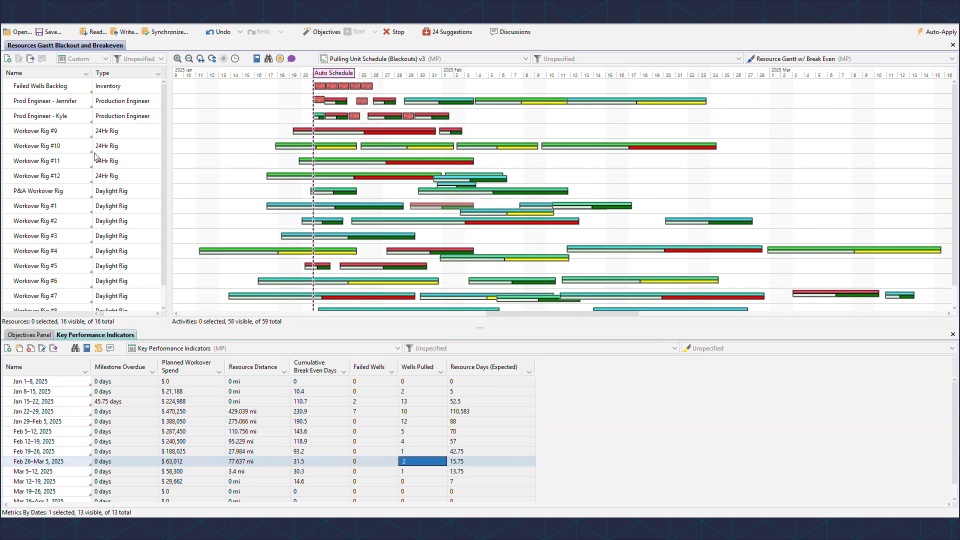This screenshot has width=960, height=540.
Task: Select the Key Performance Indicators tab
Action: (95, 335)
